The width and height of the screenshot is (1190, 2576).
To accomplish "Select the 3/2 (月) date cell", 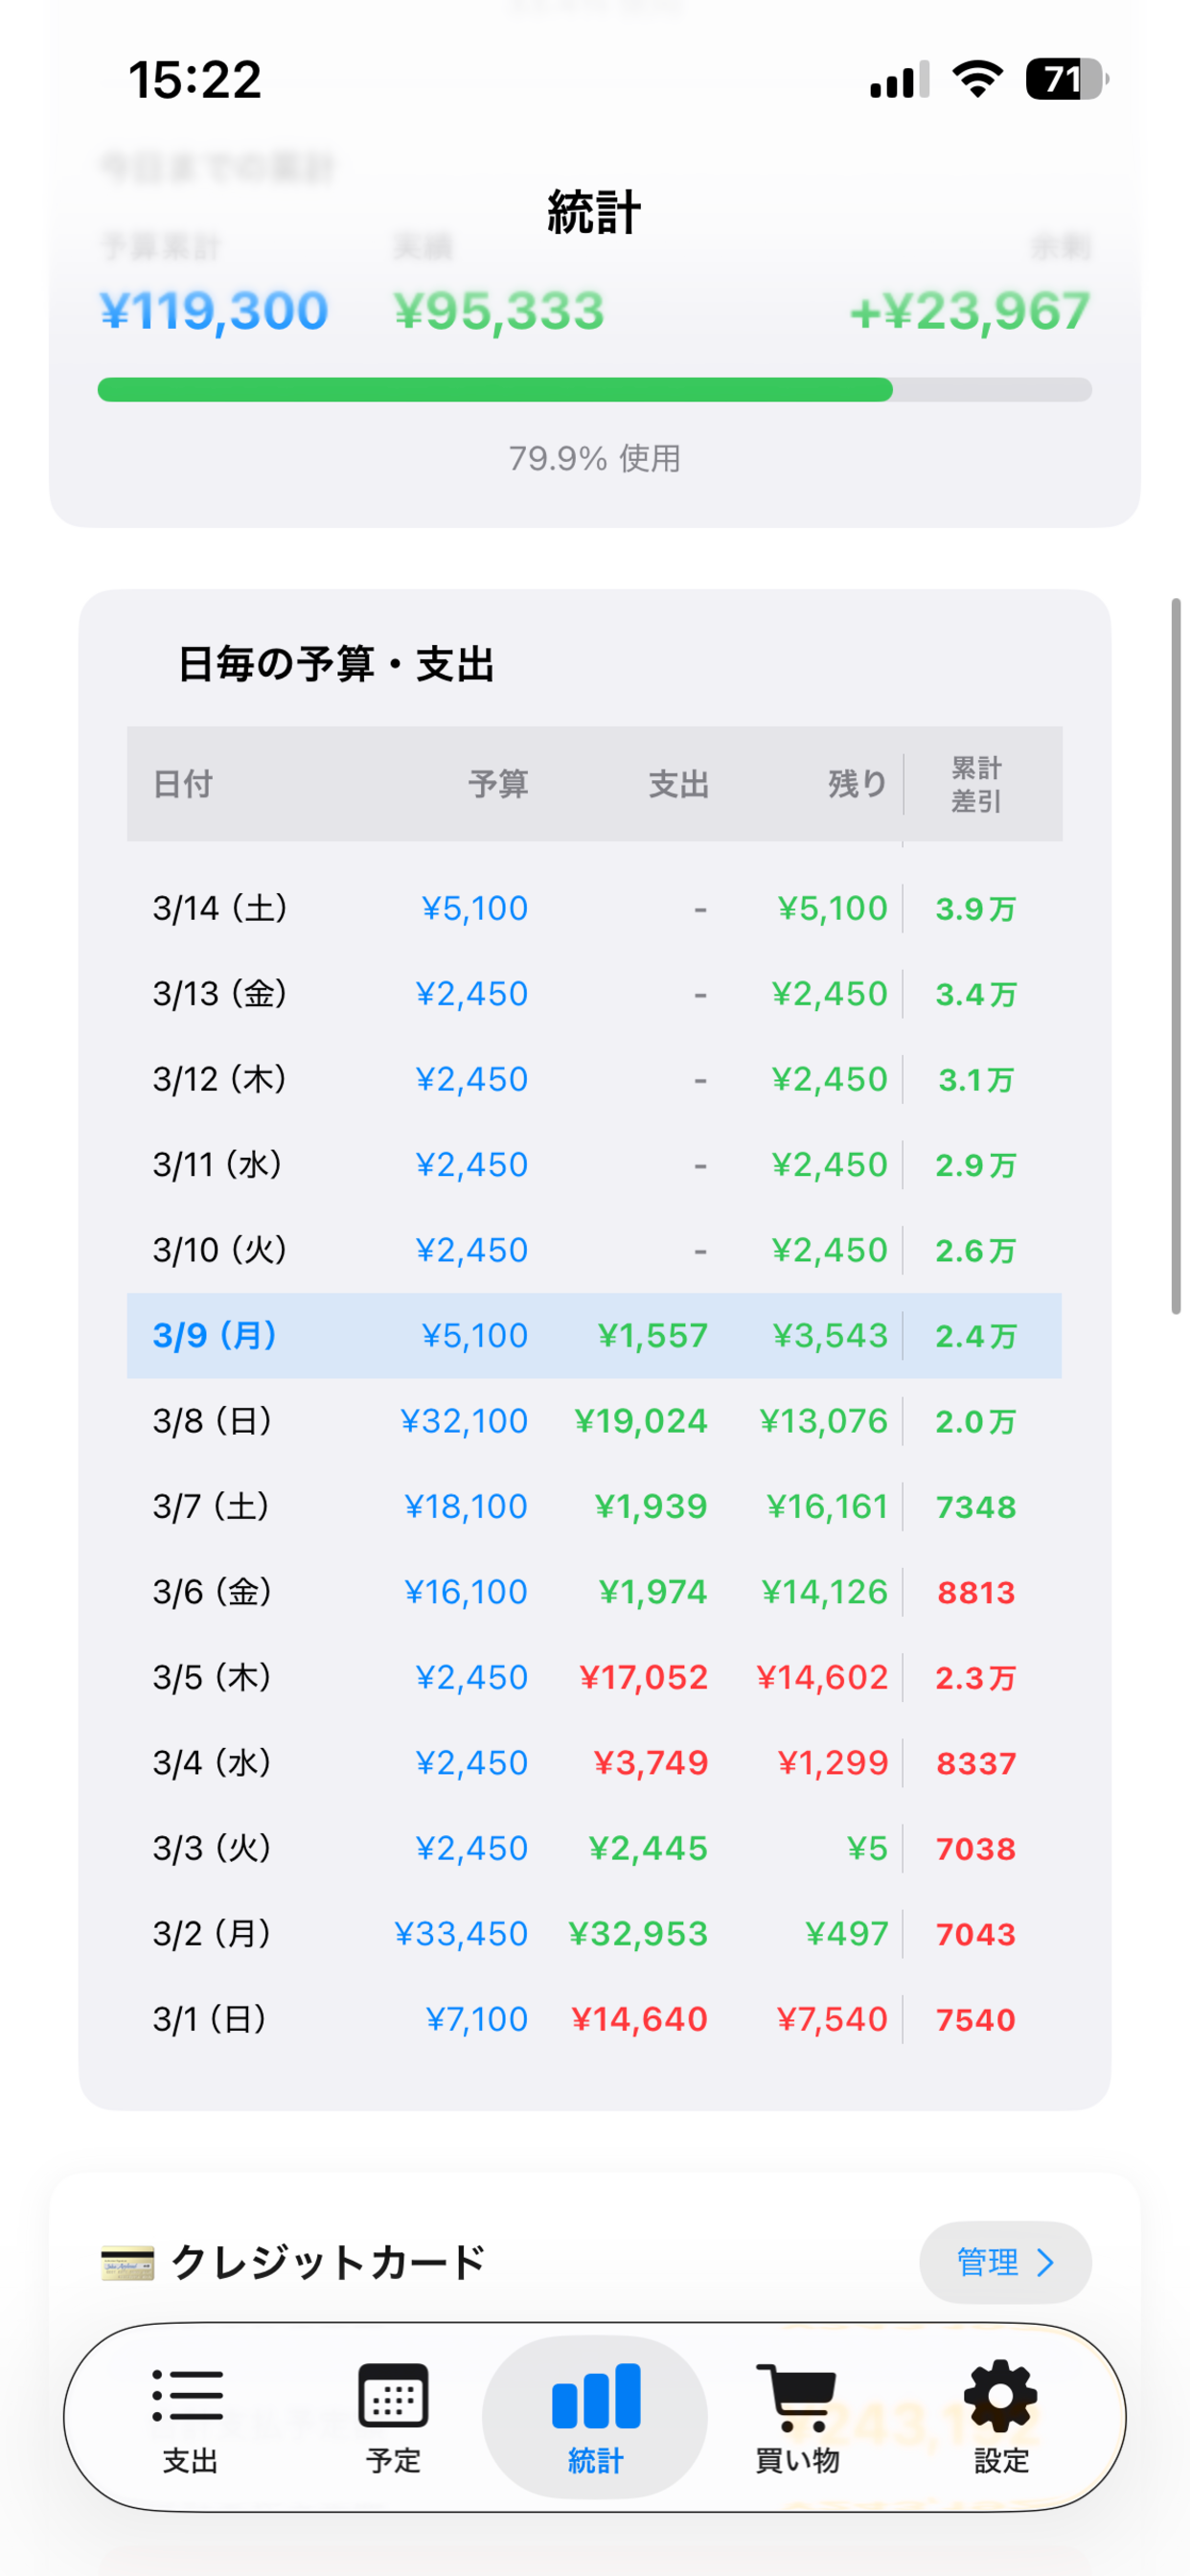I will 212,1934.
